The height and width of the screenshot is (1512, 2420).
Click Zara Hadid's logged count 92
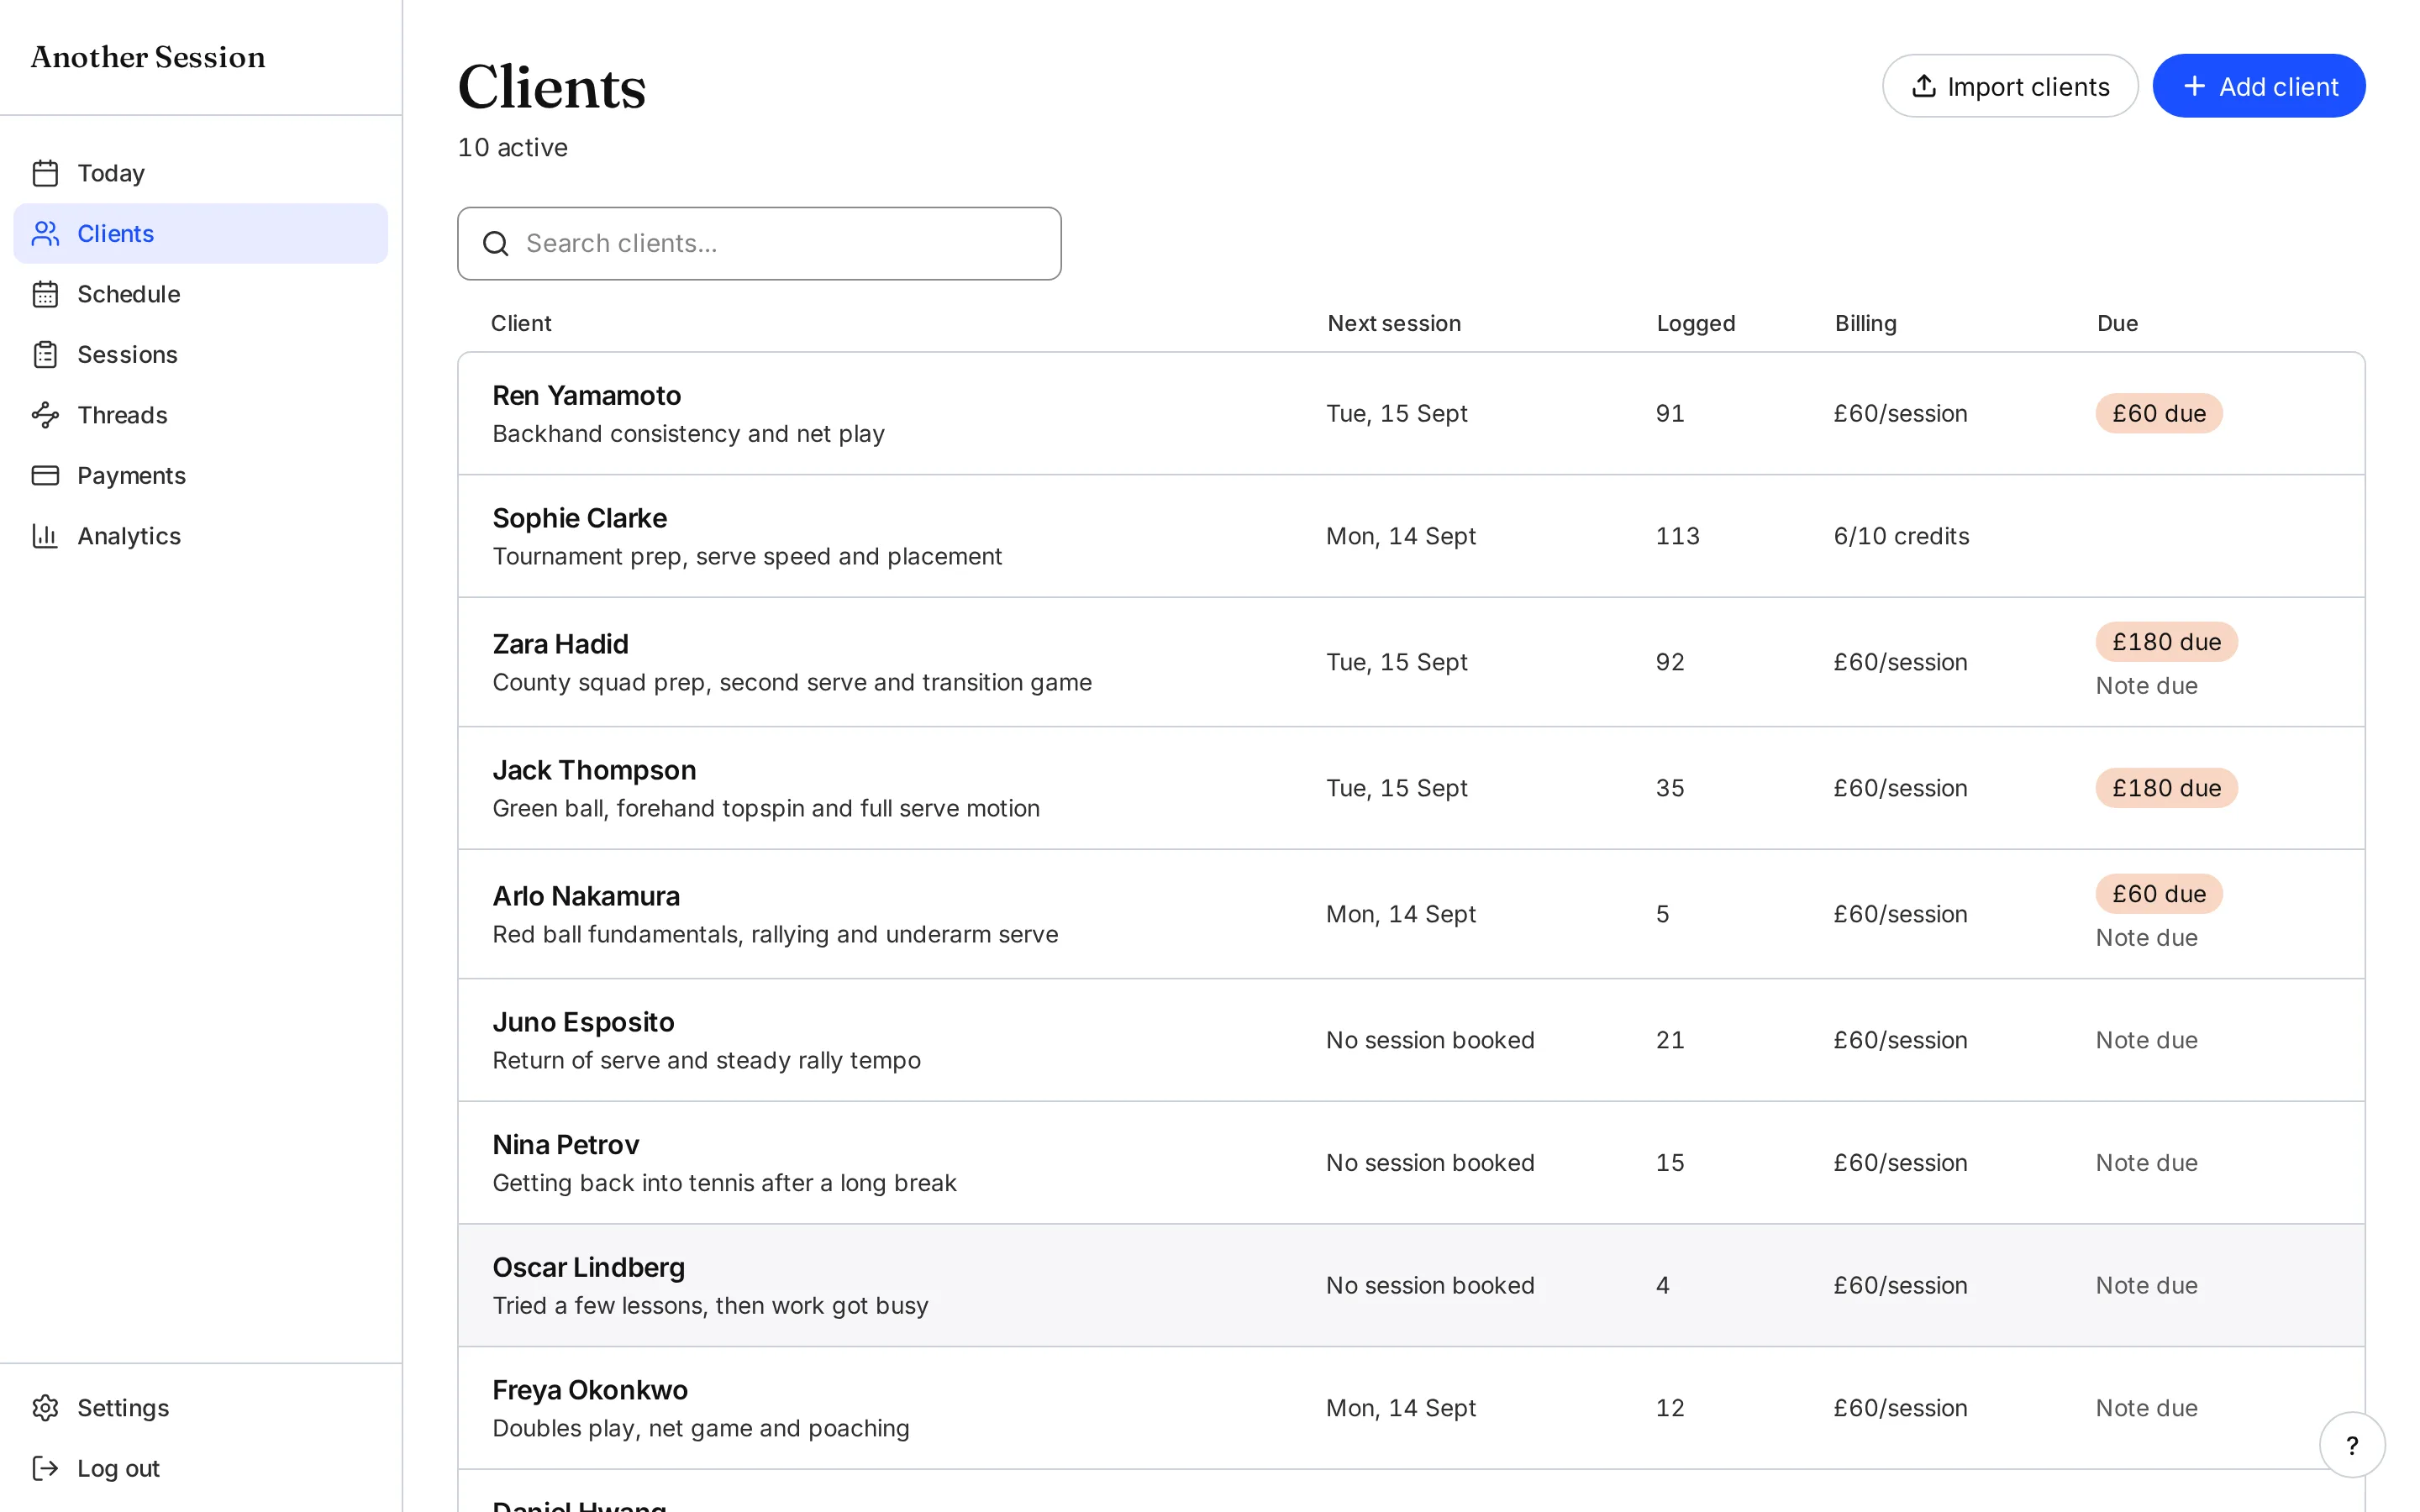coord(1670,662)
